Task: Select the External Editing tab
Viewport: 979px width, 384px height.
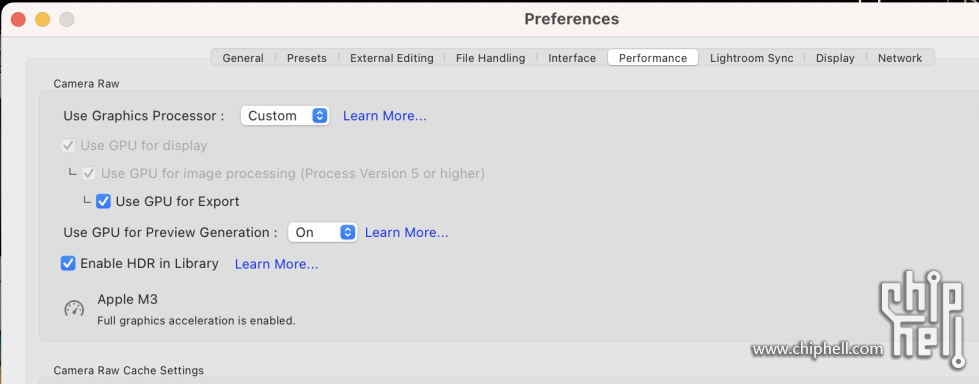Action: [391, 58]
